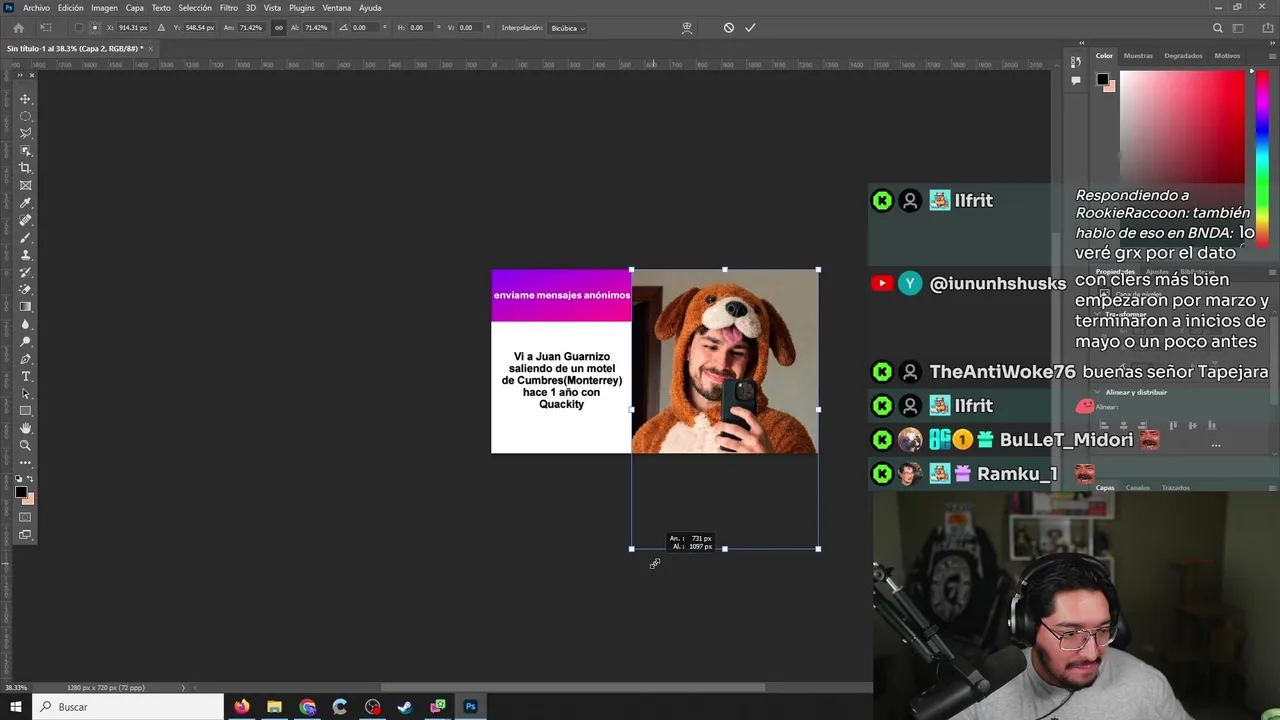Open Steam from the taskbar
Image resolution: width=1280 pixels, height=720 pixels.
405,707
